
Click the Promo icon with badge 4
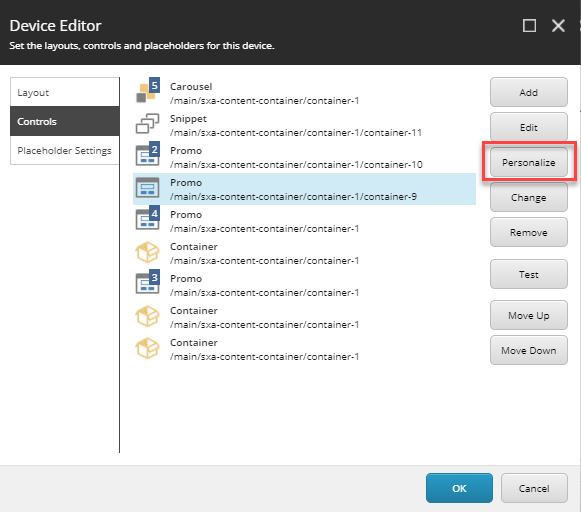coord(148,218)
